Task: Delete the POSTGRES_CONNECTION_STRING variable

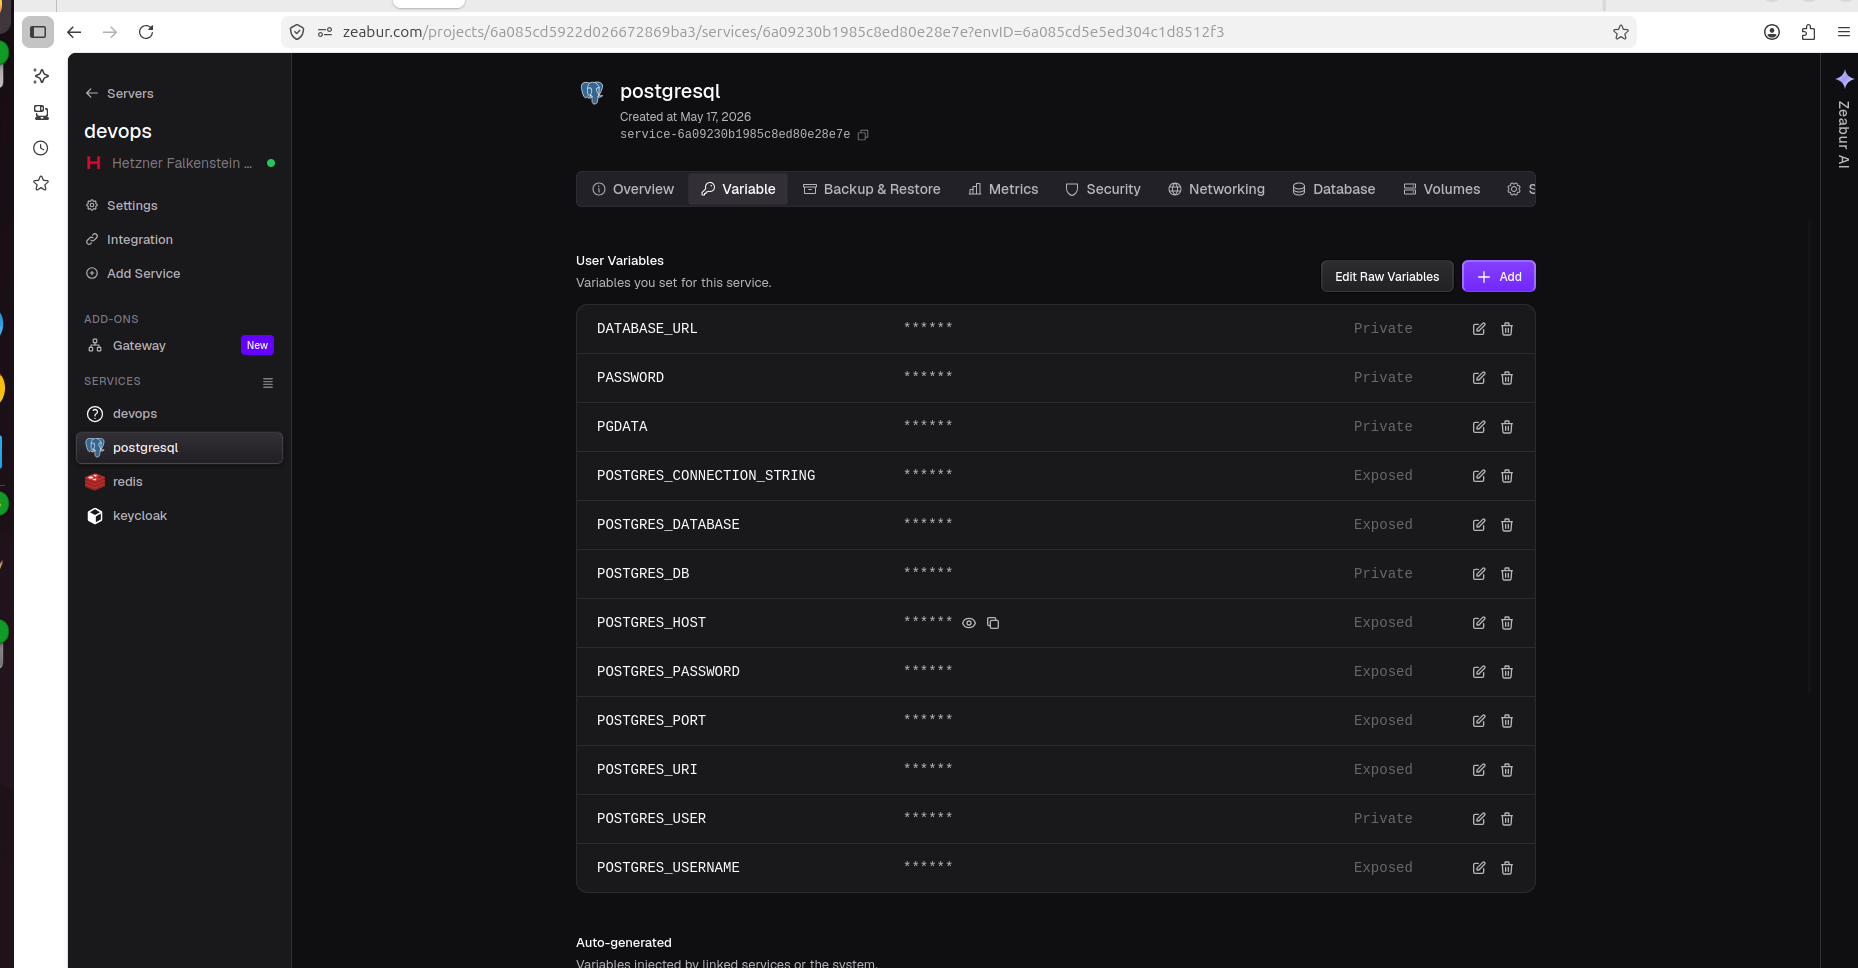Action: click(x=1507, y=476)
